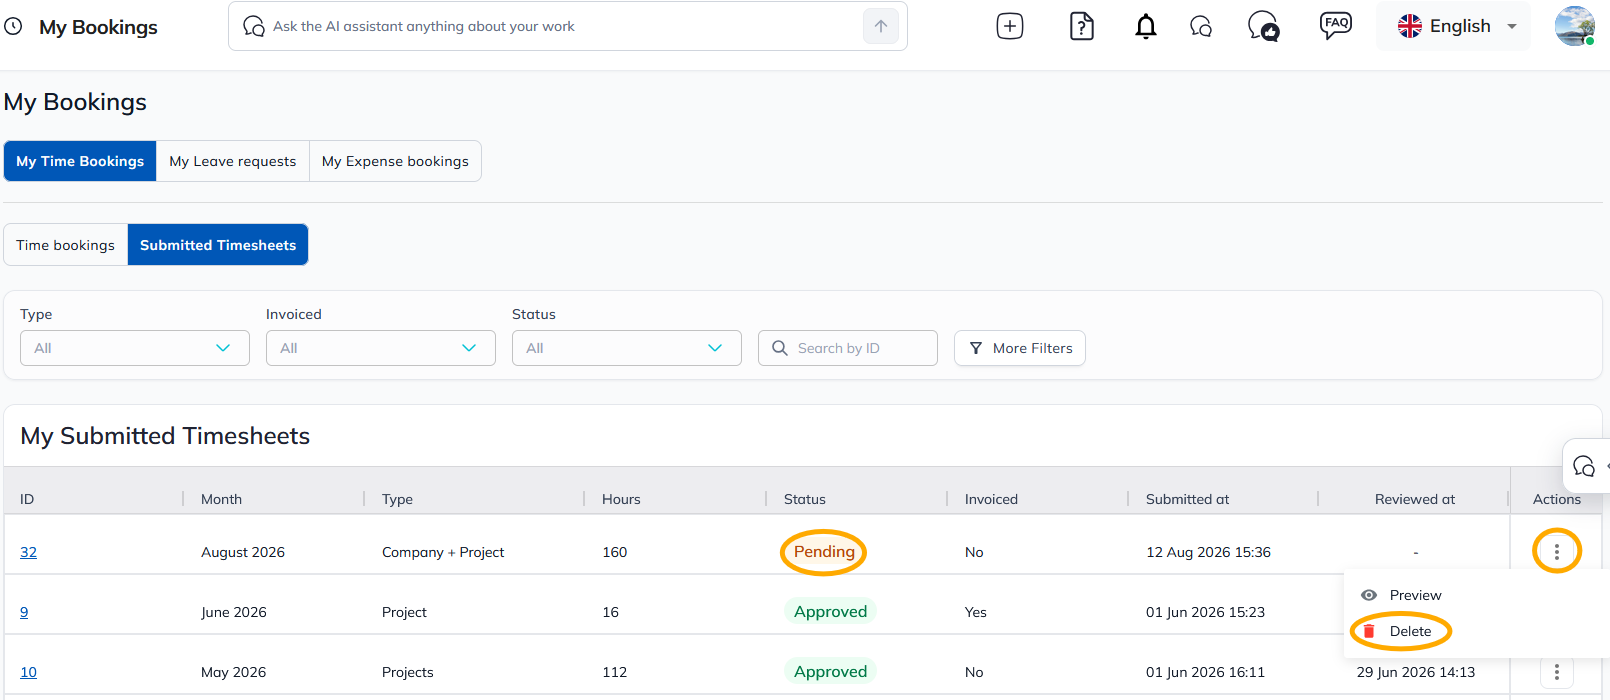Switch to My Leave requests tab
This screenshot has width=1610, height=700.
tap(233, 161)
